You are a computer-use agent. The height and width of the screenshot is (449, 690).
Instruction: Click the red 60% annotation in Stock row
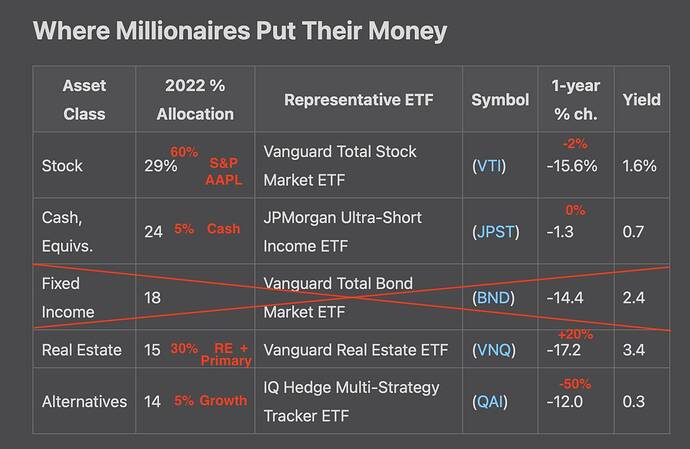[184, 152]
